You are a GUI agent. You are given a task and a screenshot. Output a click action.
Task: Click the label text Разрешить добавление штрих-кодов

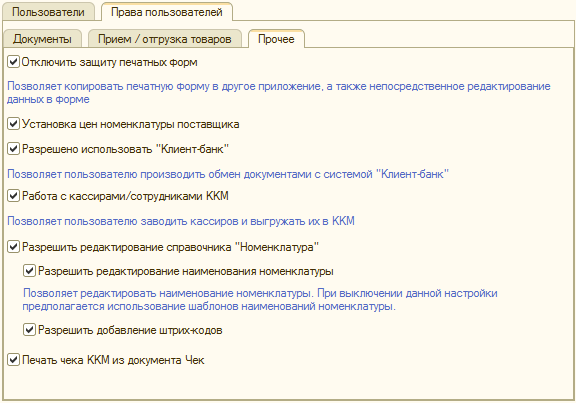pyautogui.click(x=130, y=330)
